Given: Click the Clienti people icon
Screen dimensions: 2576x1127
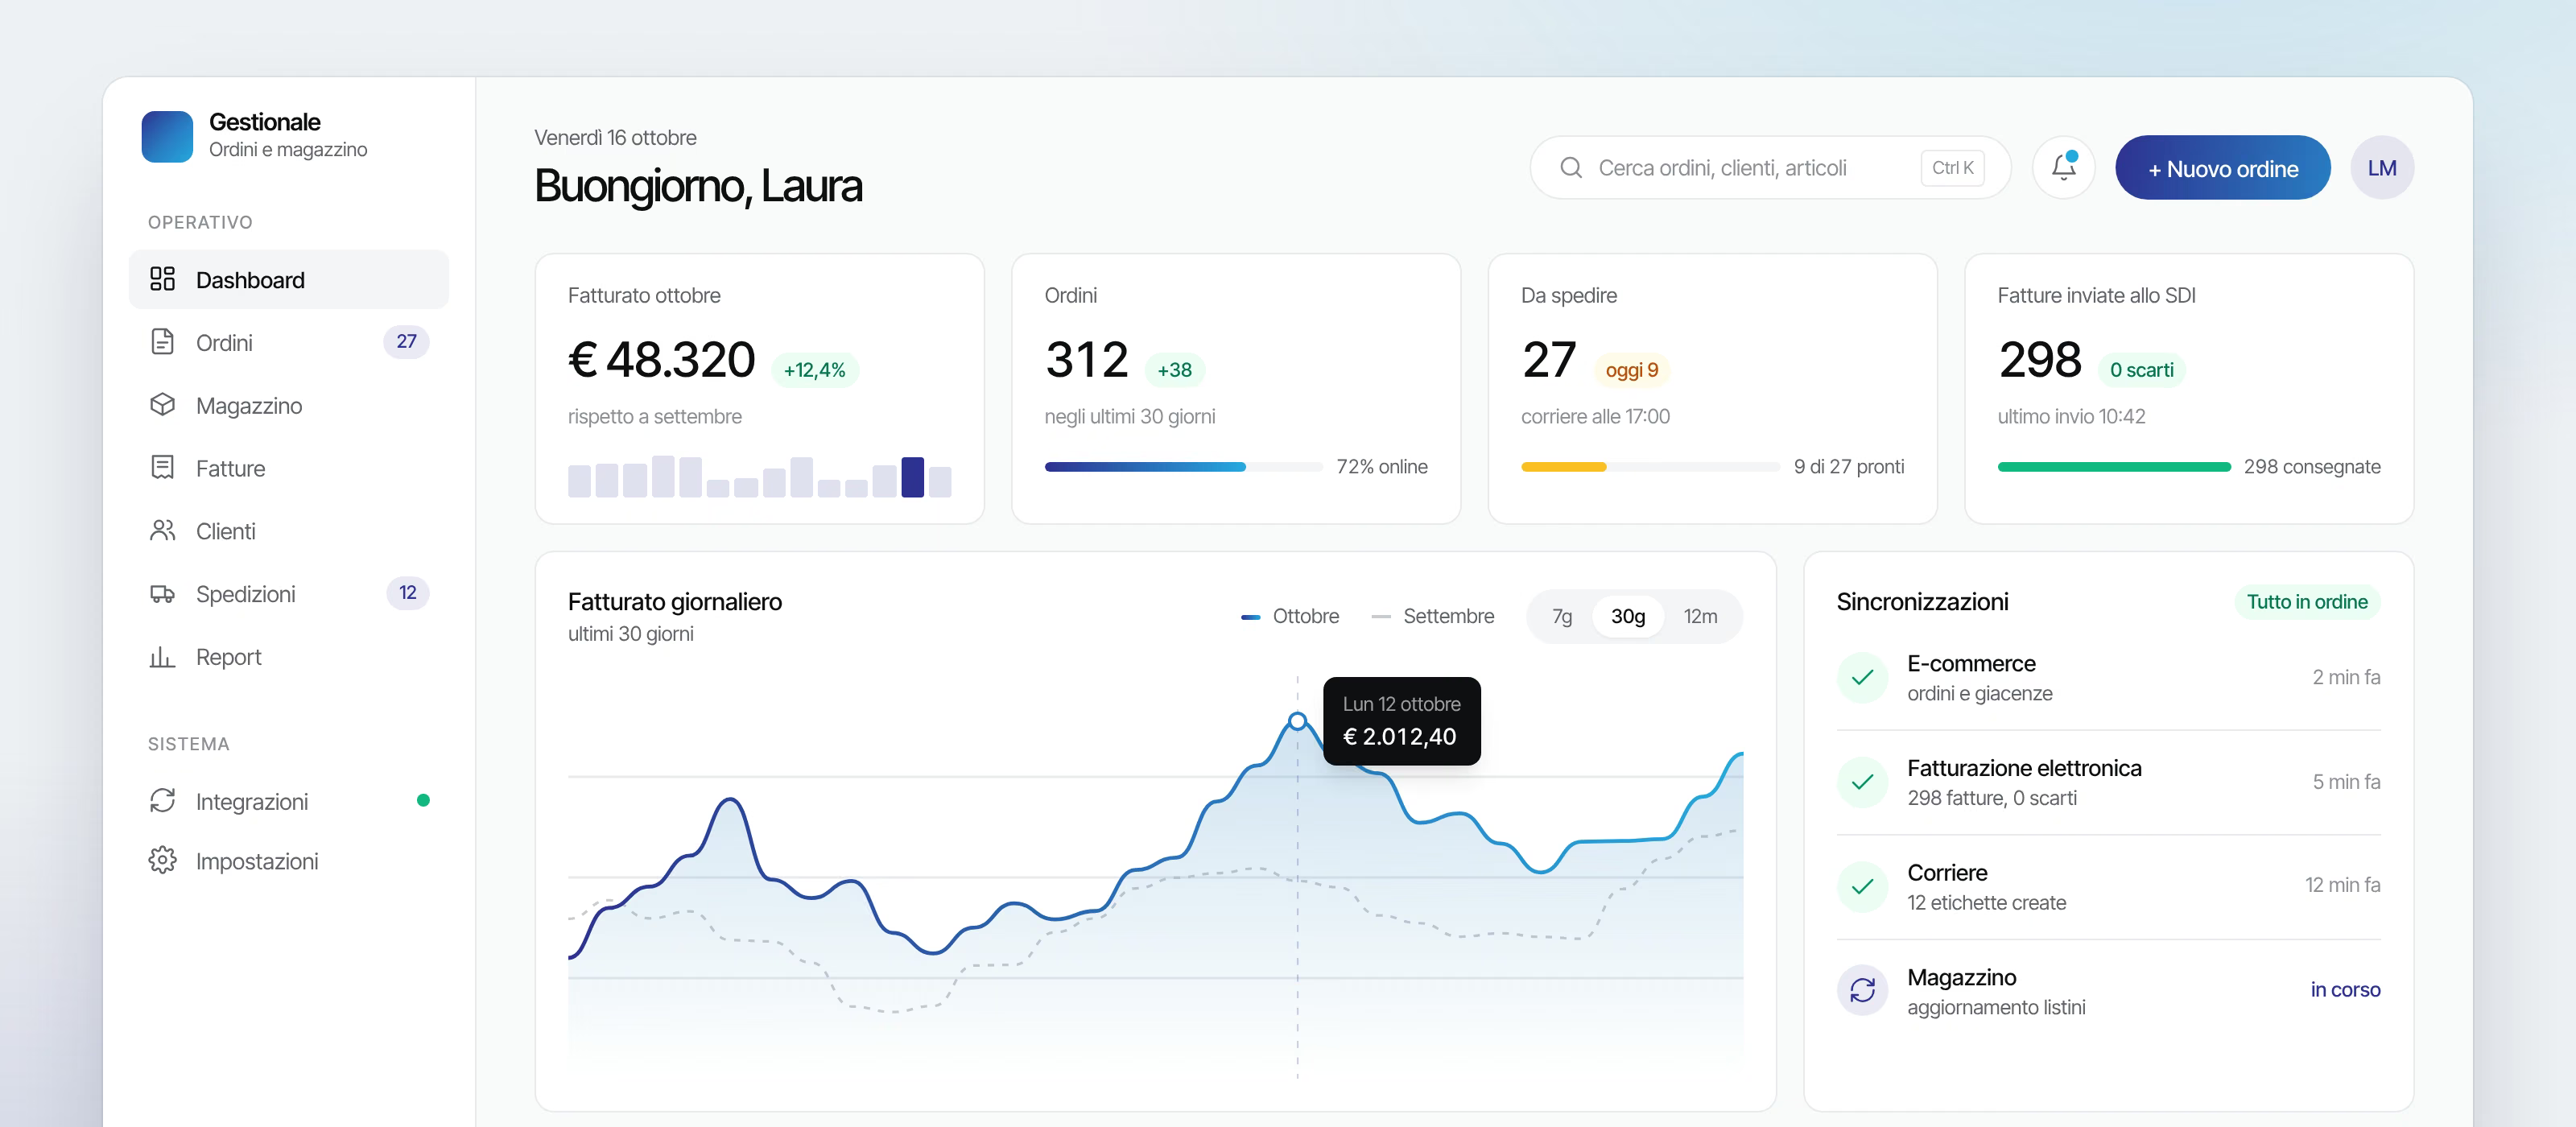Looking at the screenshot, I should pyautogui.click(x=162, y=530).
